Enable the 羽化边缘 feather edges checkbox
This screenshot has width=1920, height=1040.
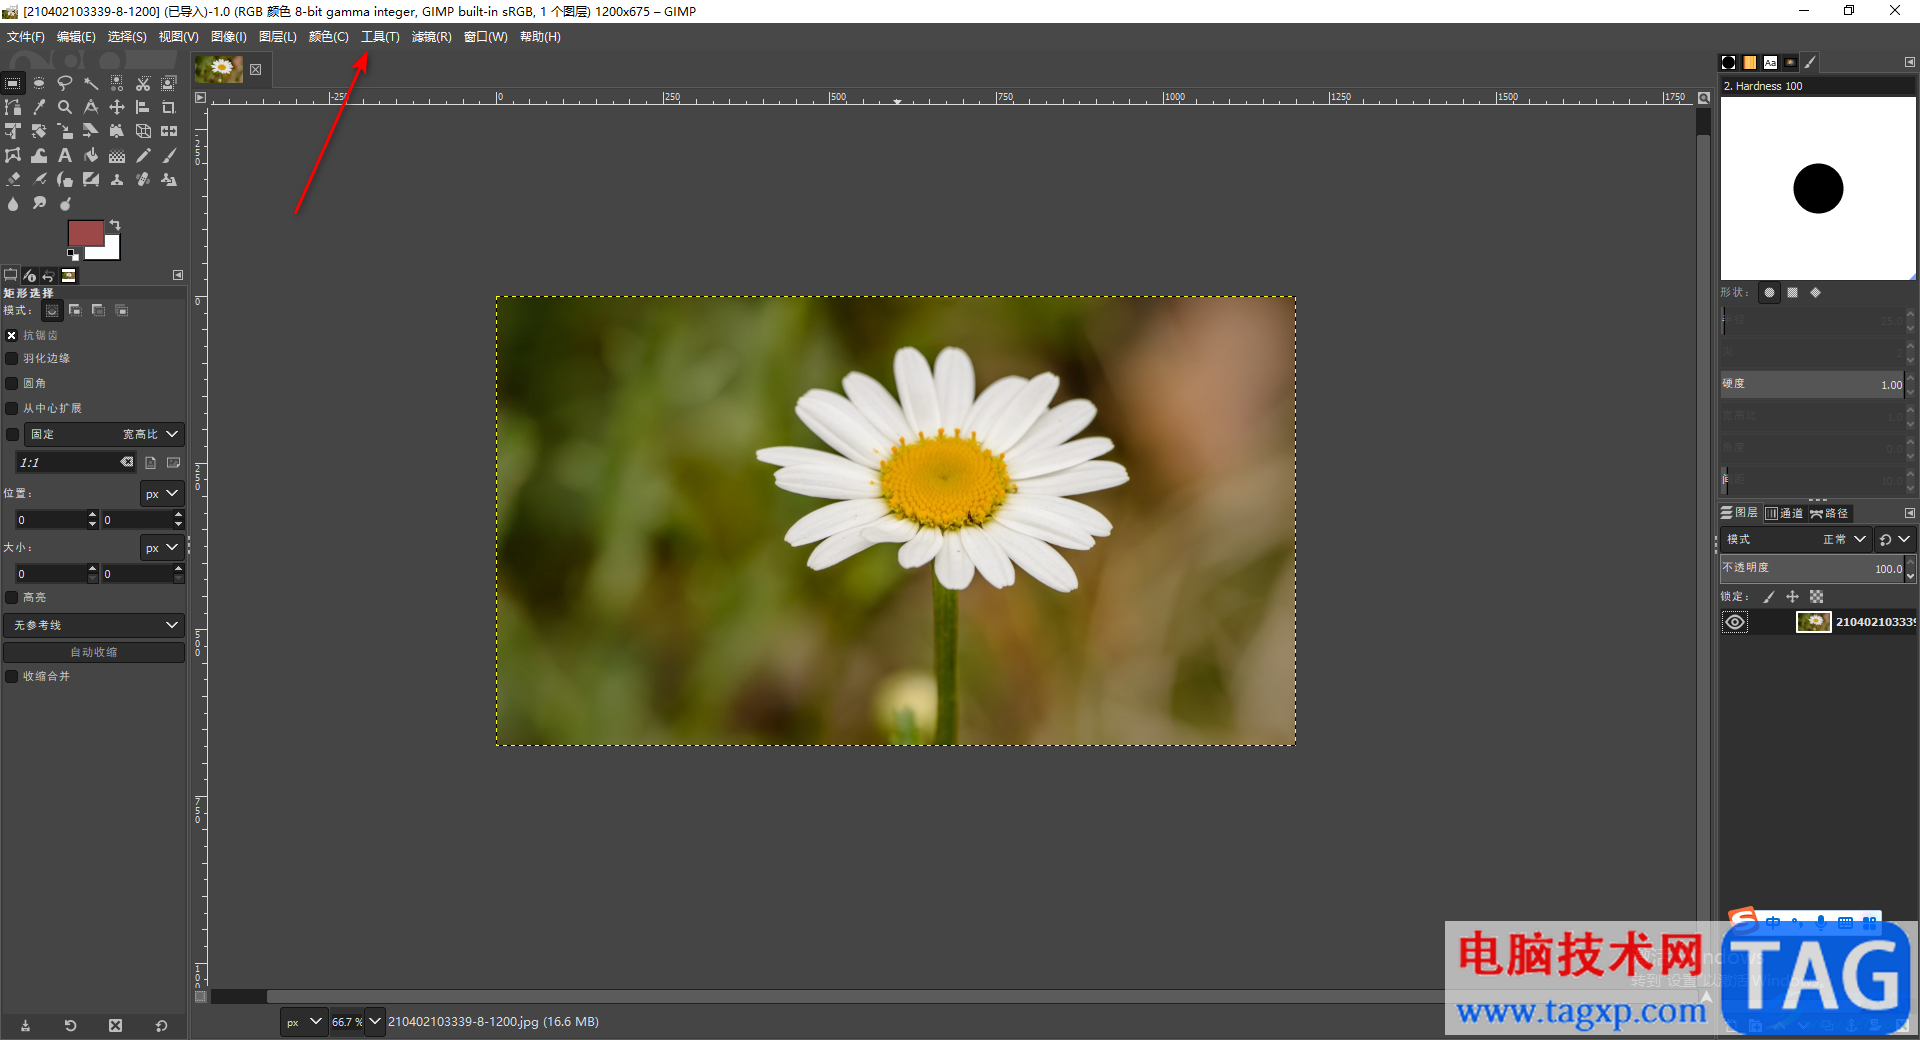point(12,358)
